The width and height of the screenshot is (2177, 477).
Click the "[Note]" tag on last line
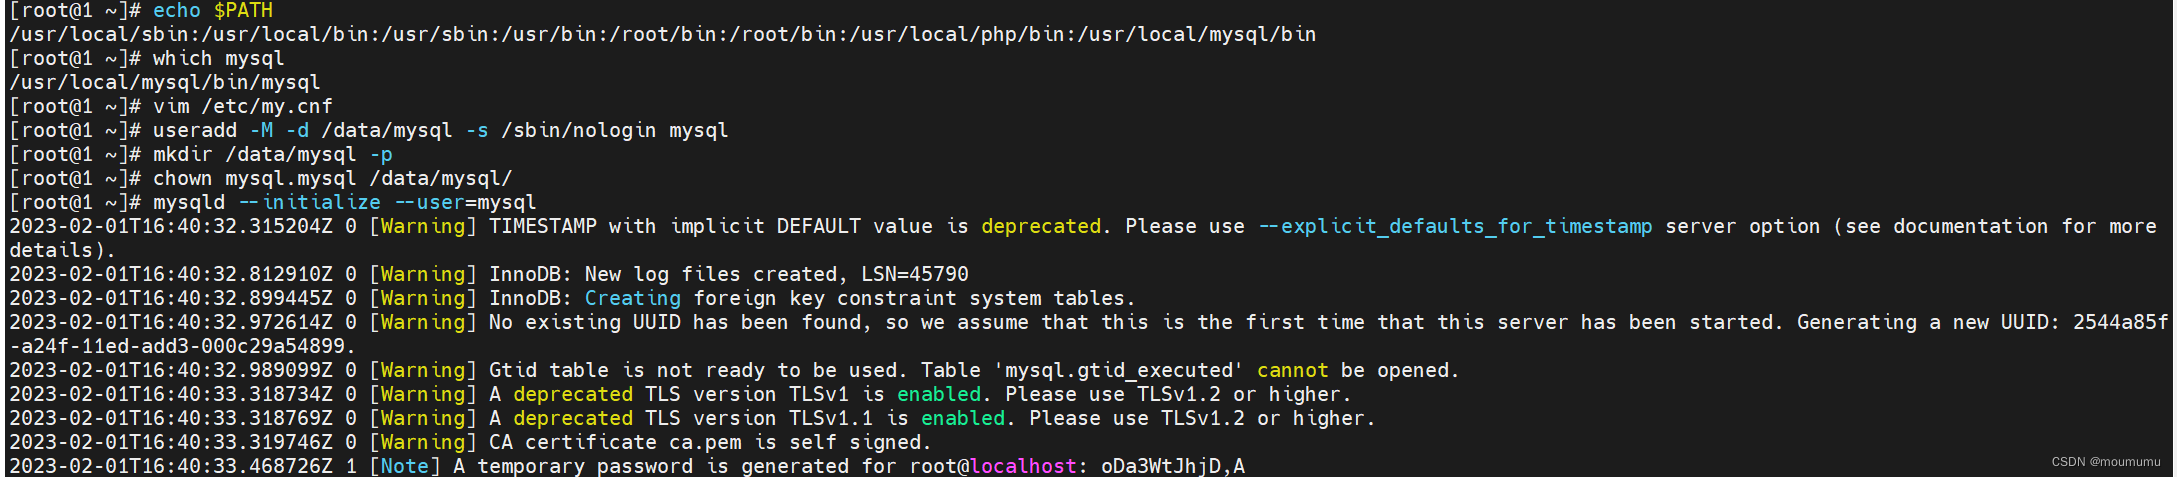[x=404, y=466]
